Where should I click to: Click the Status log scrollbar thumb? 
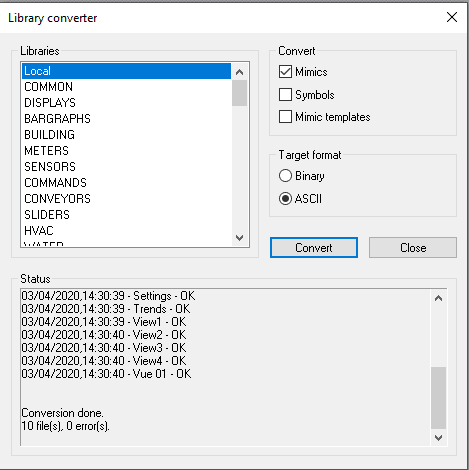tap(438, 398)
